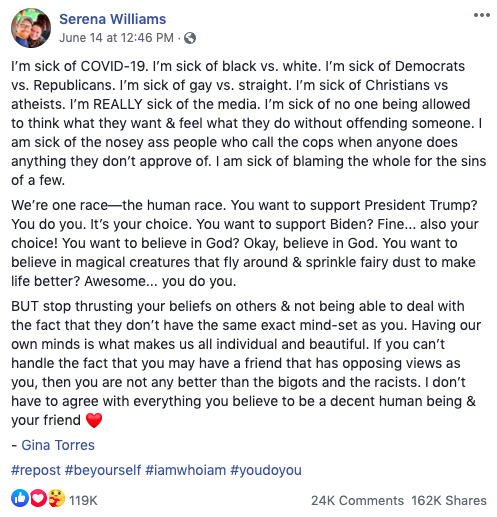The width and height of the screenshot is (497, 517).
Task: View the 119K reactions count
Action: (x=83, y=500)
